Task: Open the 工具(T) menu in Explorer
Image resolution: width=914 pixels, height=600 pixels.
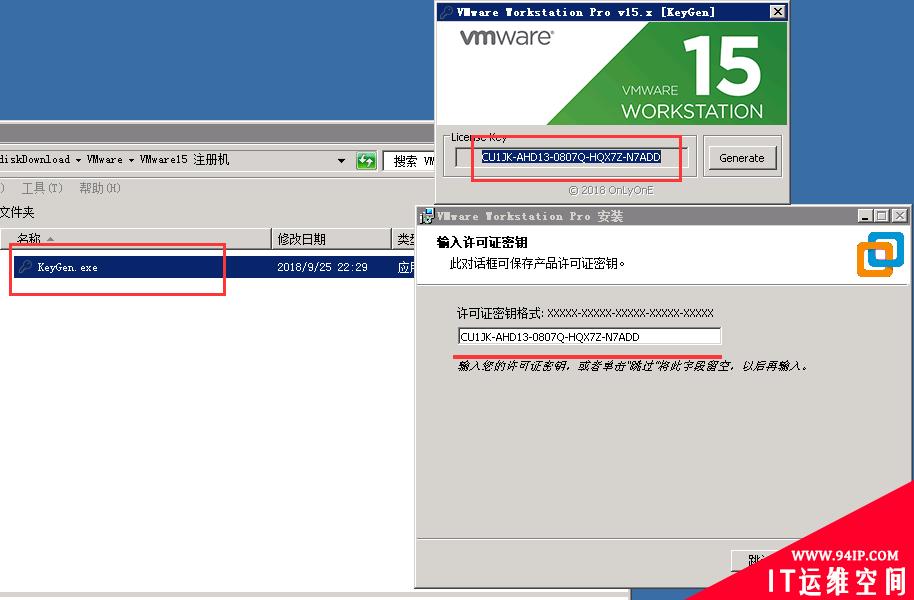Action: pyautogui.click(x=42, y=188)
